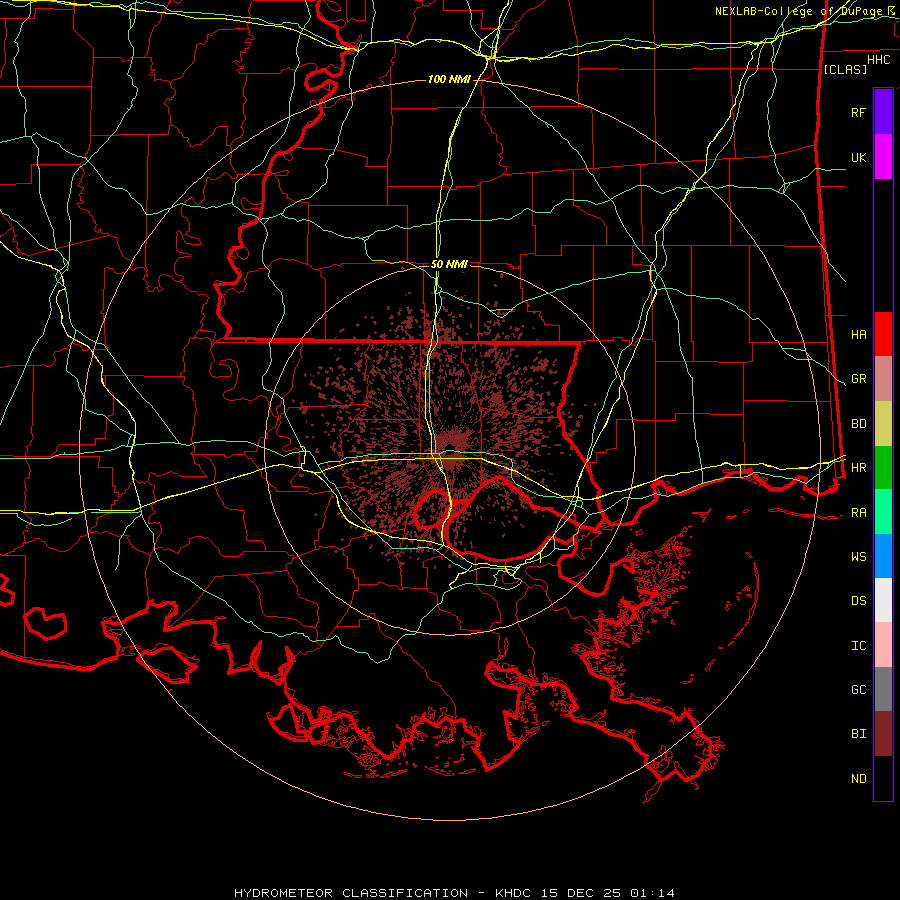Click the GC gray legend swatch
Viewport: 900px width, 900px height.
883,689
